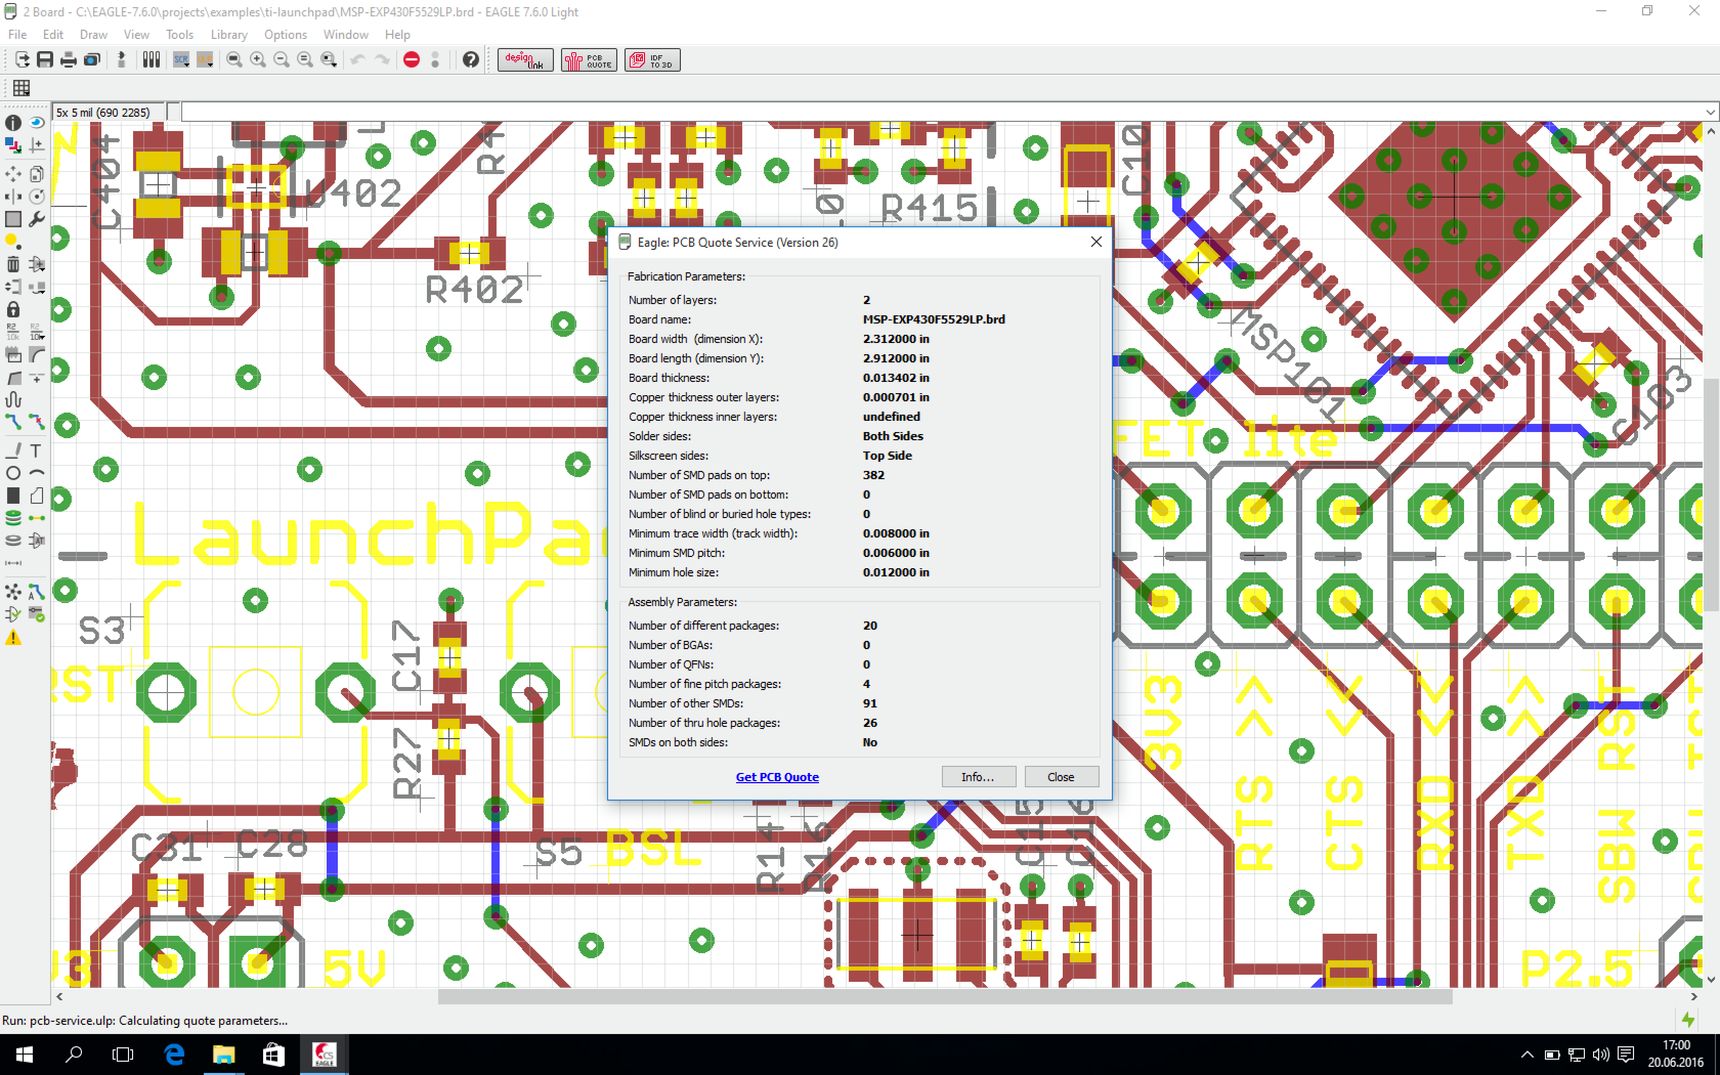Open the File menu
The height and width of the screenshot is (1075, 1720).
[18, 34]
